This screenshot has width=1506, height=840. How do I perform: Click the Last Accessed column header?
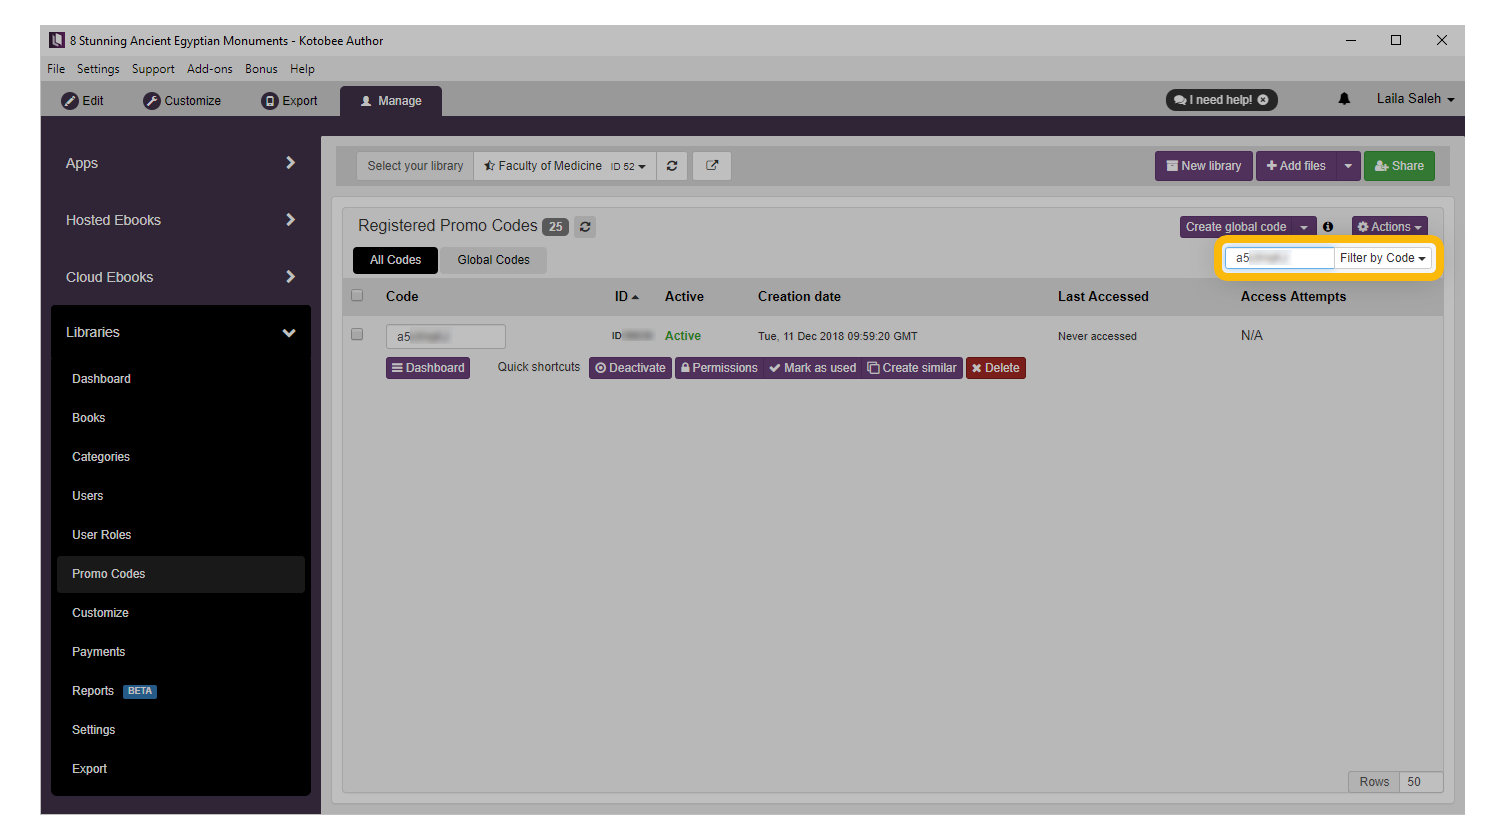point(1103,297)
